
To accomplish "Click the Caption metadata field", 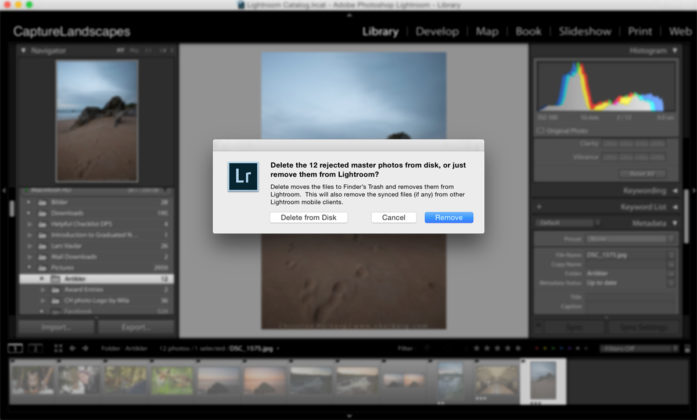I will [x=629, y=306].
